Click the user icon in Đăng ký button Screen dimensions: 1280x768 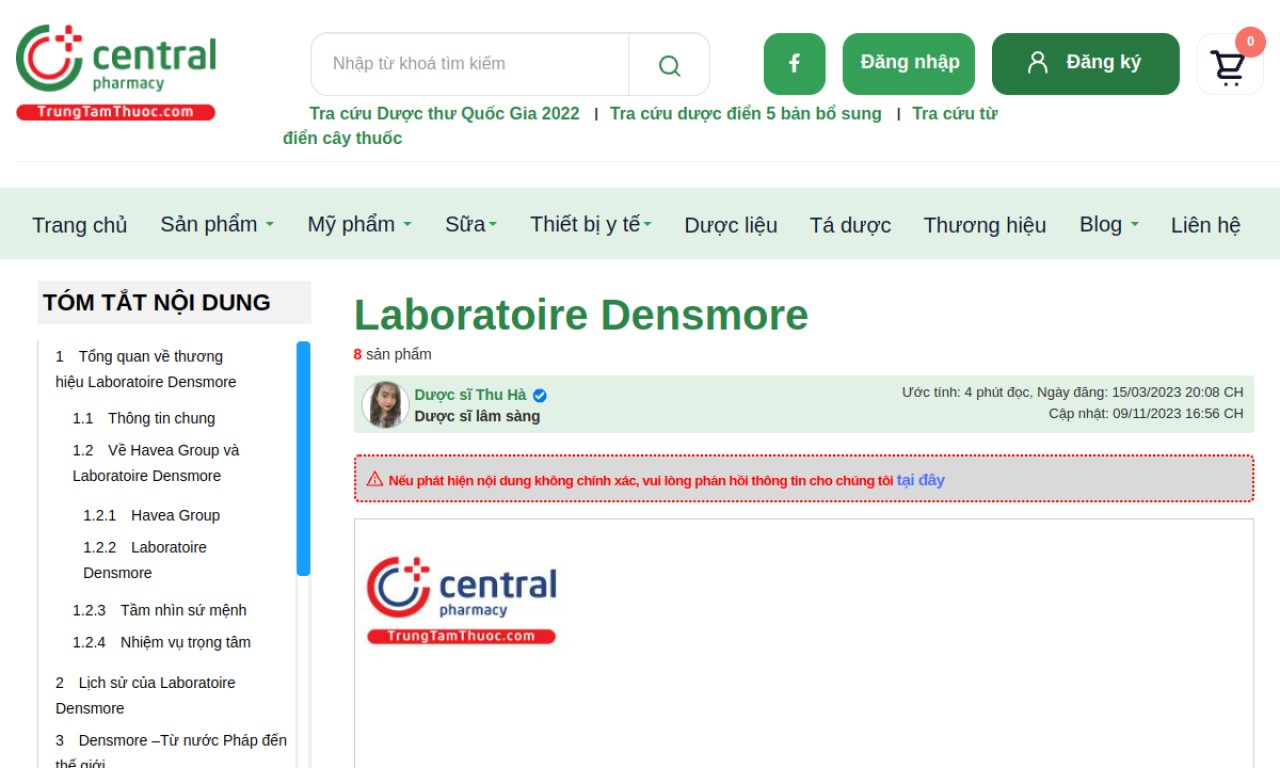[x=1038, y=63]
